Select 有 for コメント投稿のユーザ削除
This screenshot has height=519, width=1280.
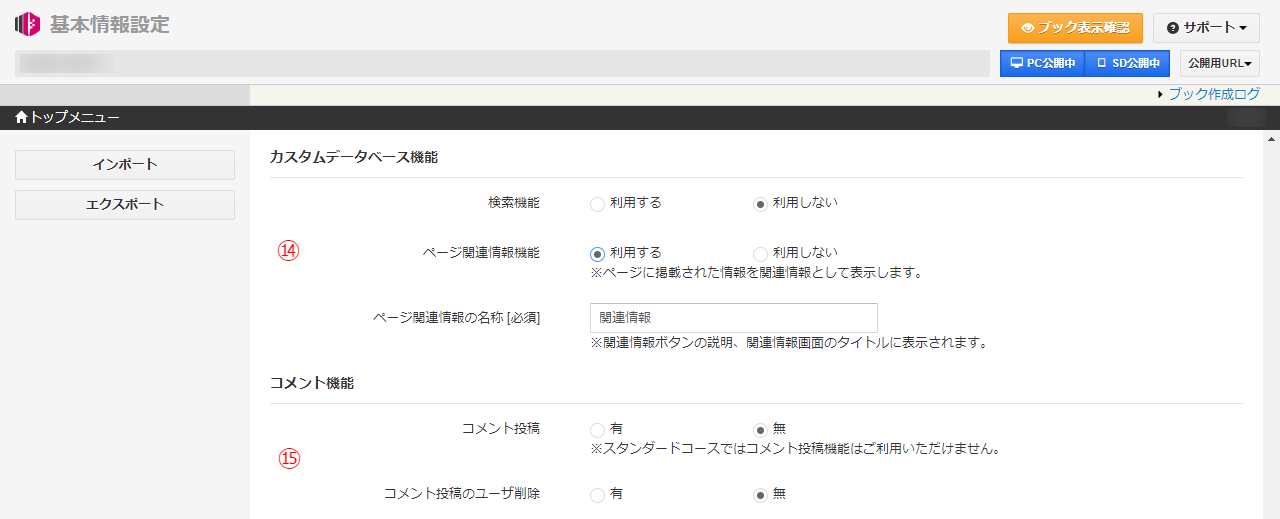click(x=597, y=495)
